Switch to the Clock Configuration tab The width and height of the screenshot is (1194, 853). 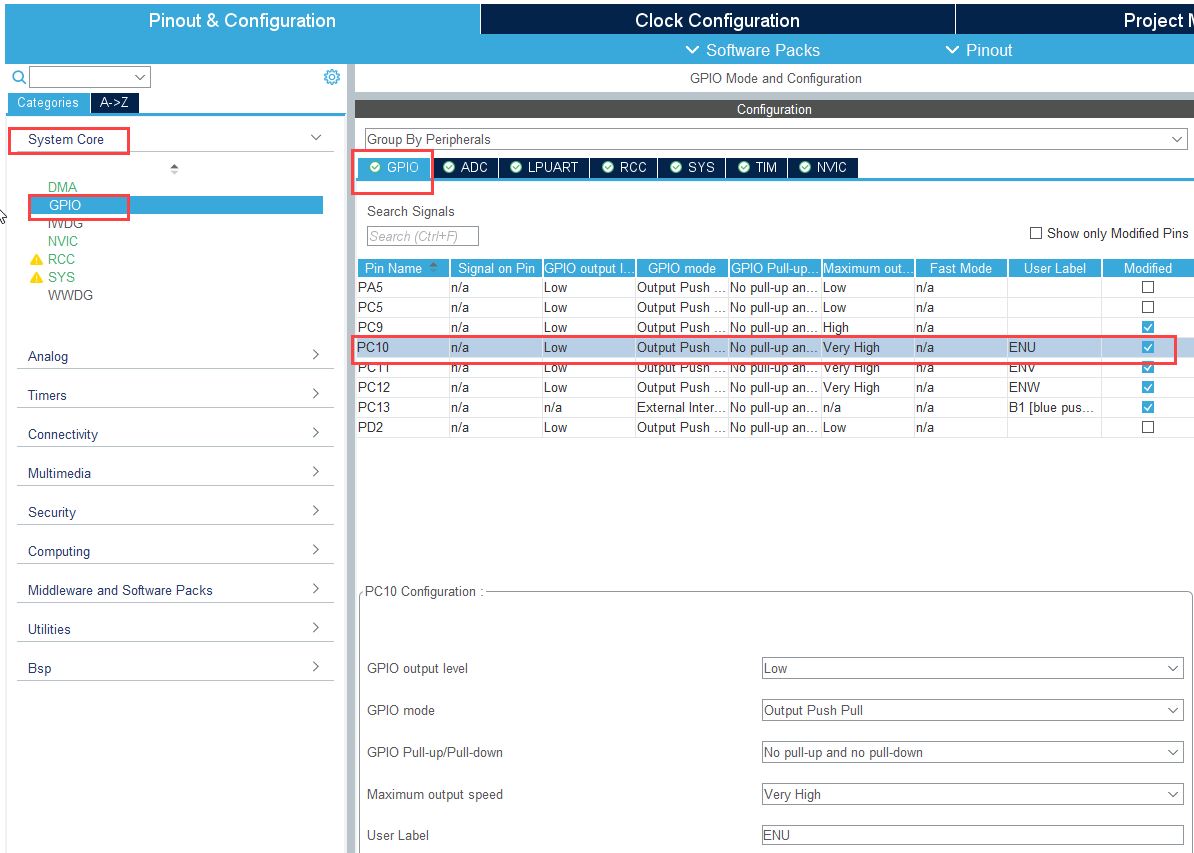717,20
